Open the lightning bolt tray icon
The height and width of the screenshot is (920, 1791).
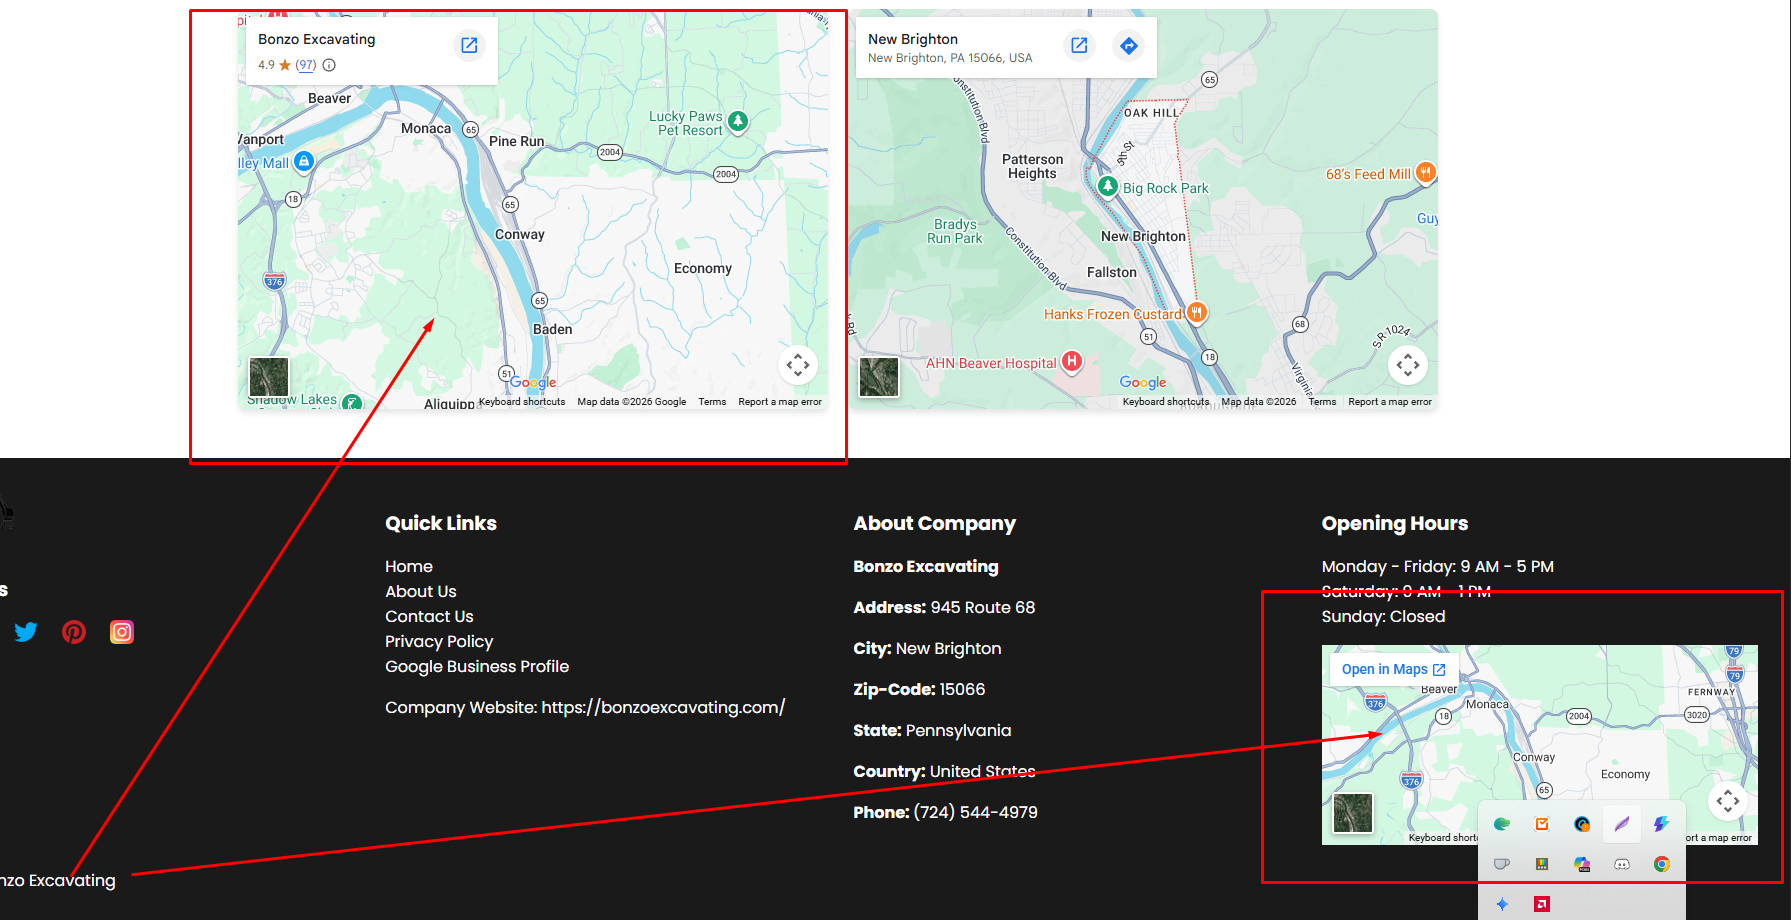1662,824
